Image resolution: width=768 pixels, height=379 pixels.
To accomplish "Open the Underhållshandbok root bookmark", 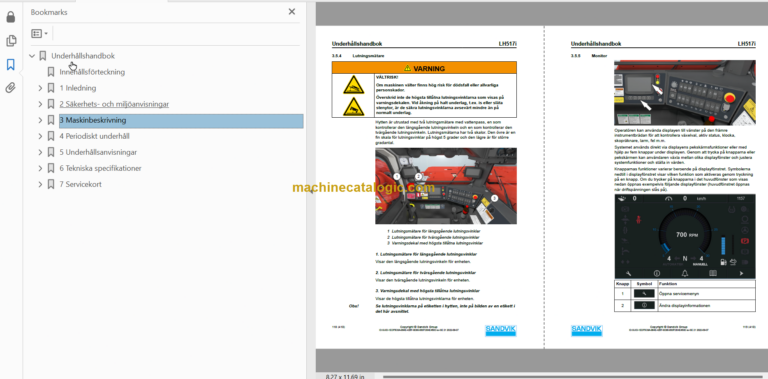I will coord(83,56).
